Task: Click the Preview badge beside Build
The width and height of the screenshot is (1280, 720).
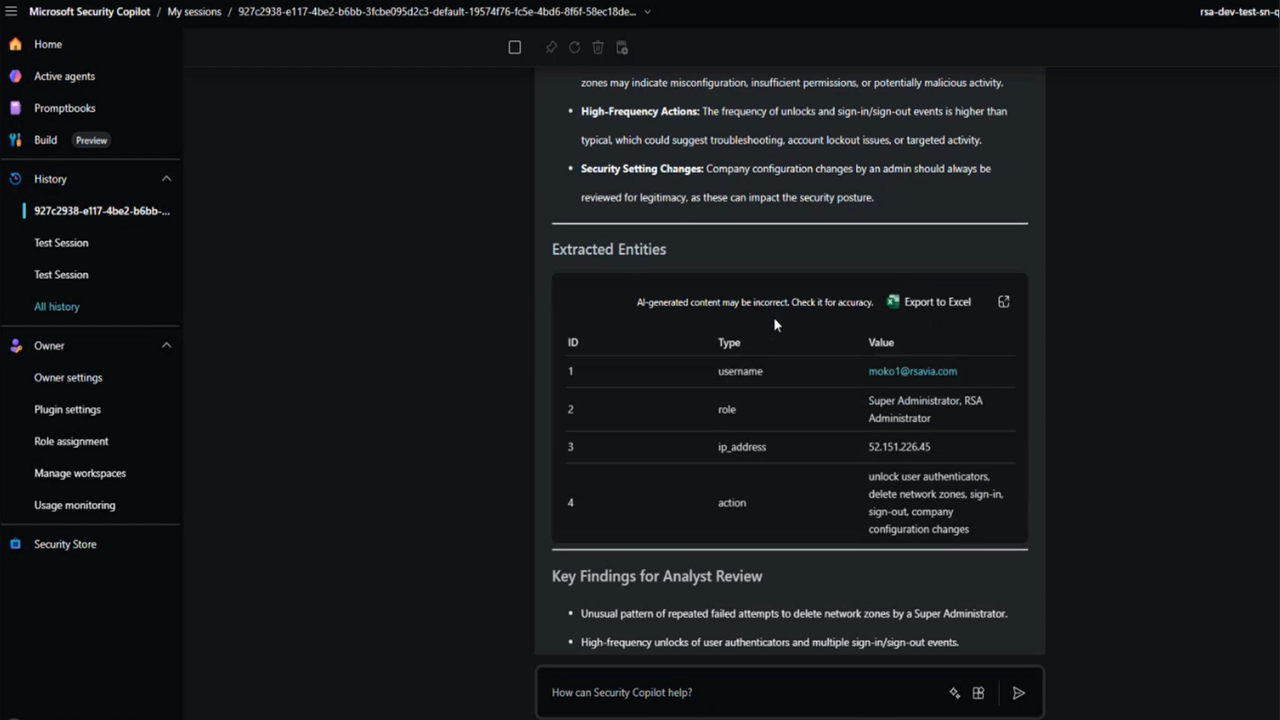Action: (91, 140)
